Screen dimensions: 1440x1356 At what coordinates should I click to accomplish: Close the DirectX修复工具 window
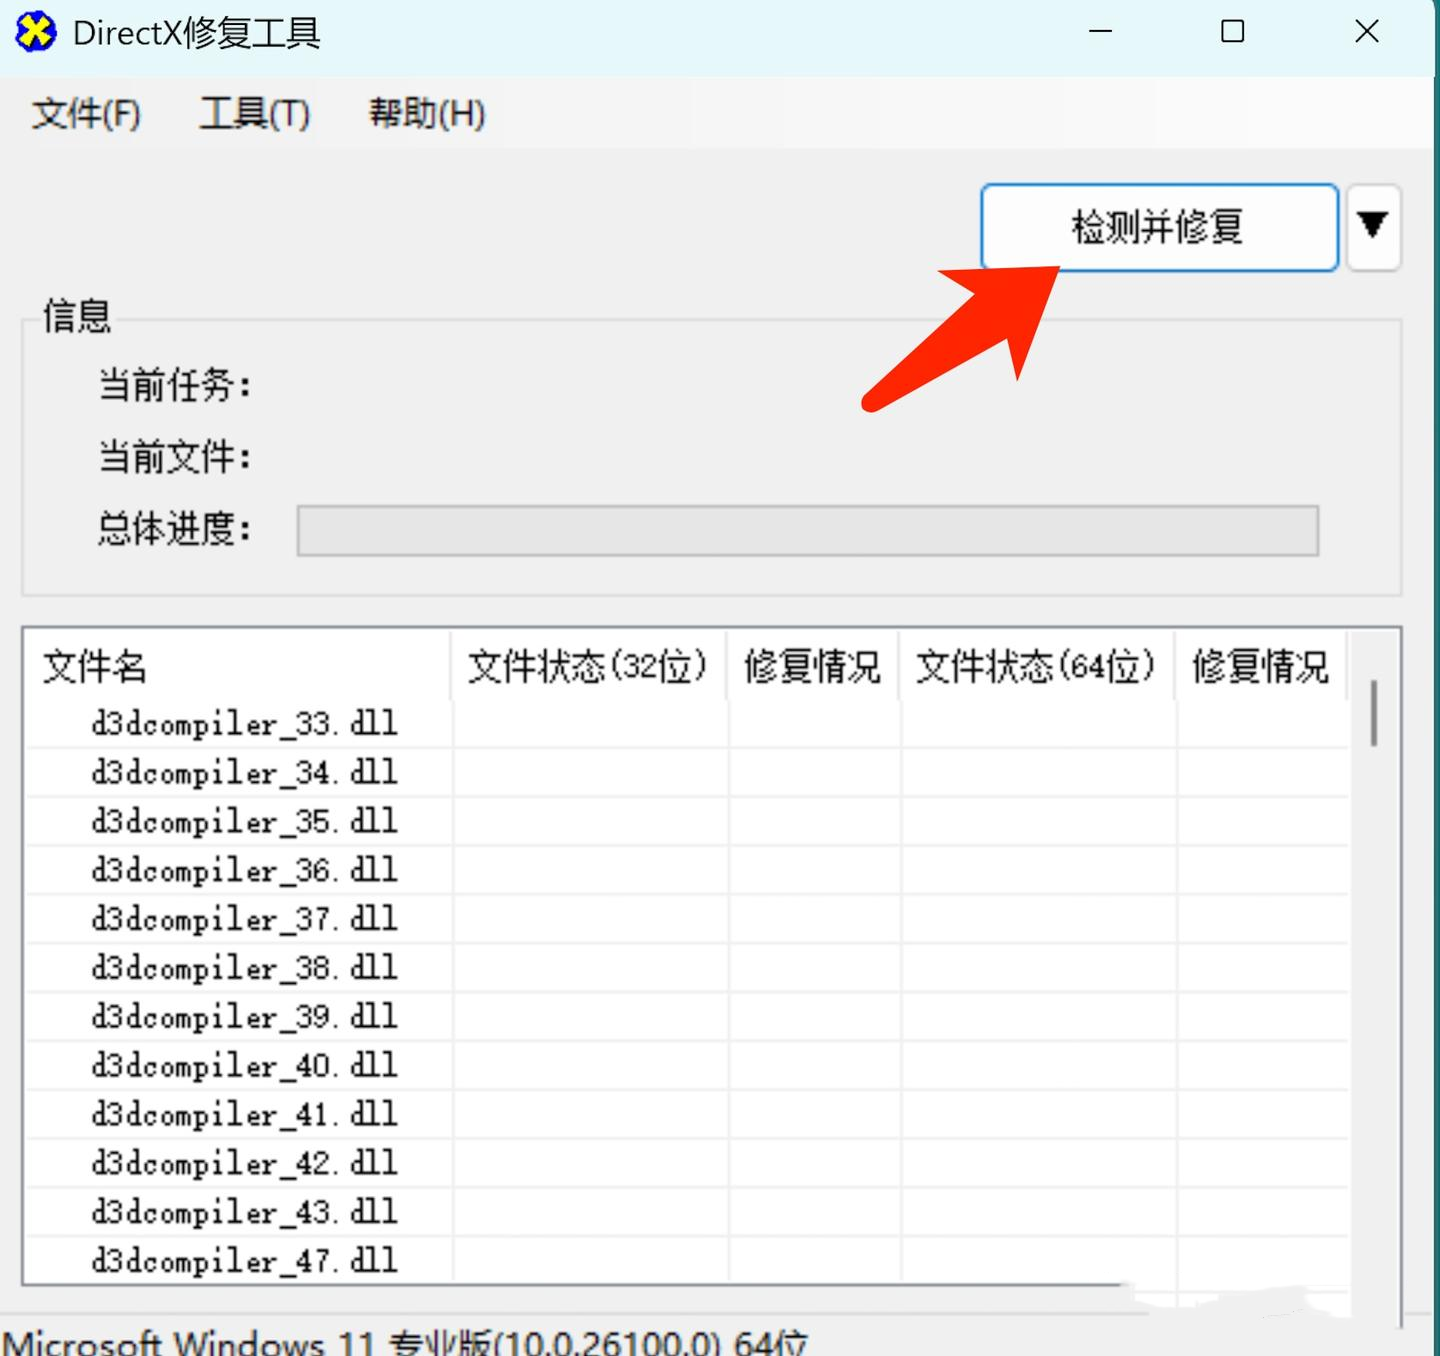click(1367, 32)
